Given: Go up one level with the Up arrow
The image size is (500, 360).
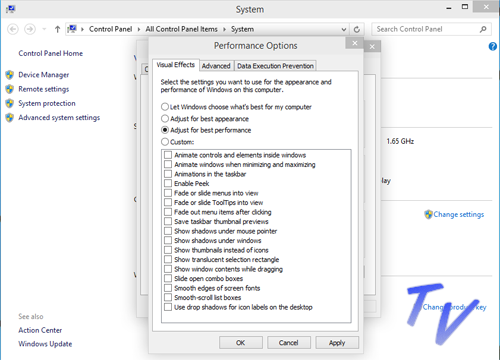Looking at the screenshot, I should coord(57,29).
